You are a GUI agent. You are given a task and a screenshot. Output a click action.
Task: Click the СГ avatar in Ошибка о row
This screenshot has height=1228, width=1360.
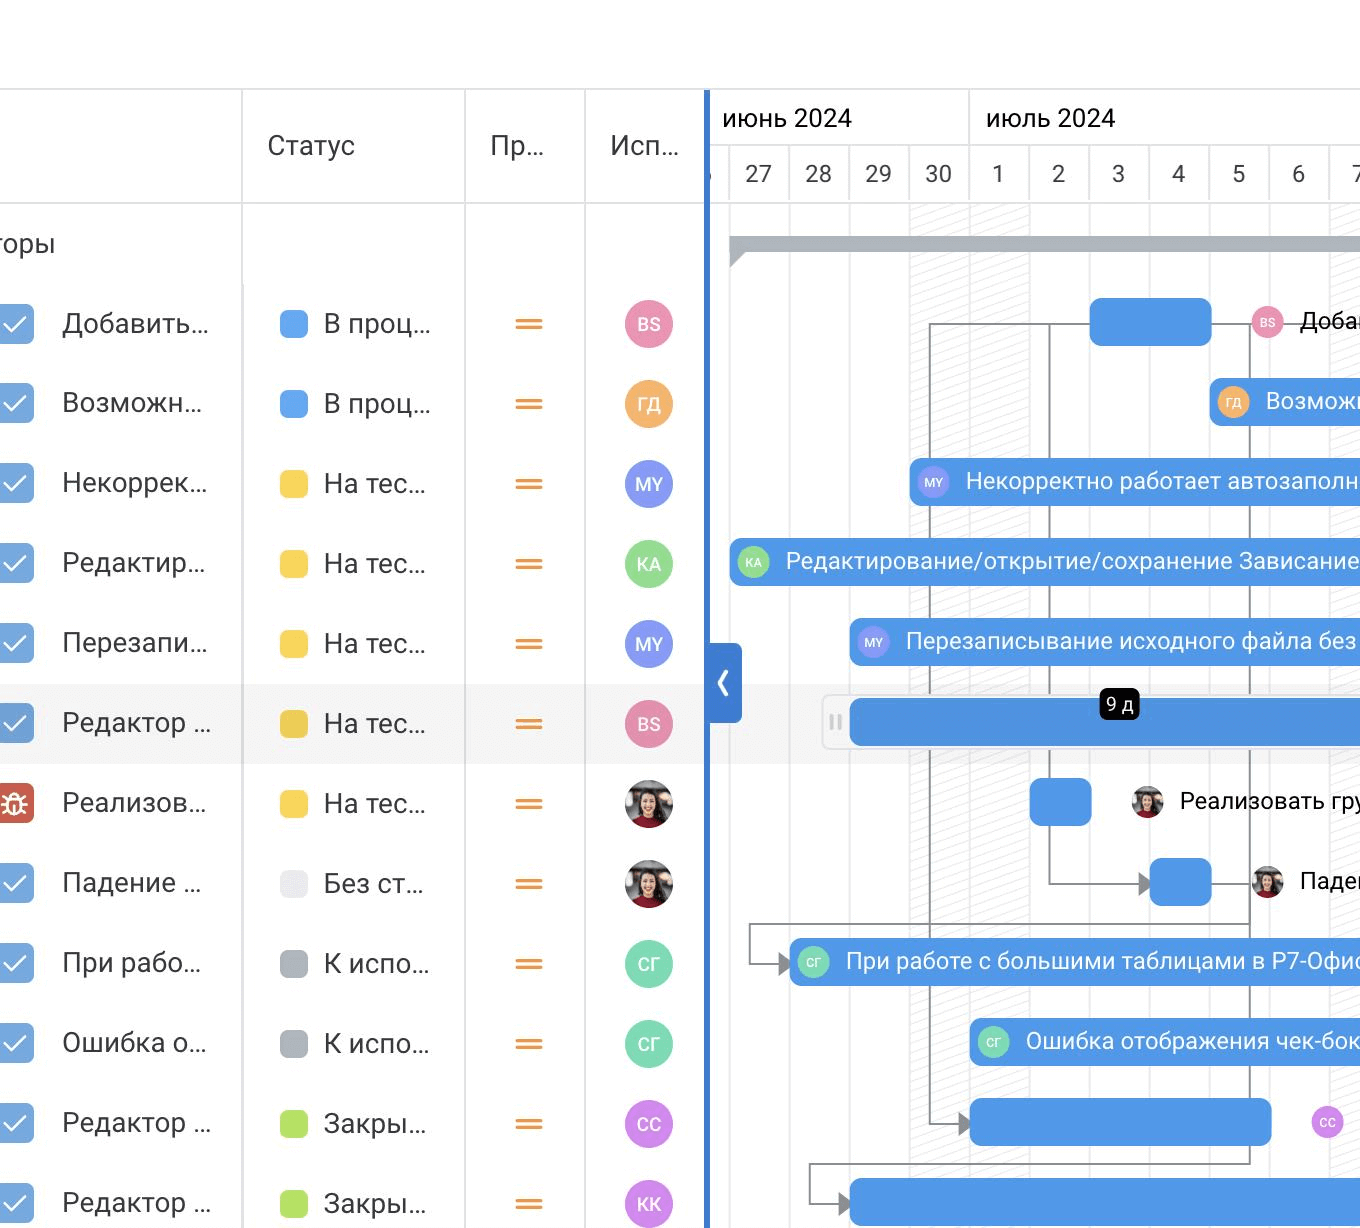tap(649, 1044)
